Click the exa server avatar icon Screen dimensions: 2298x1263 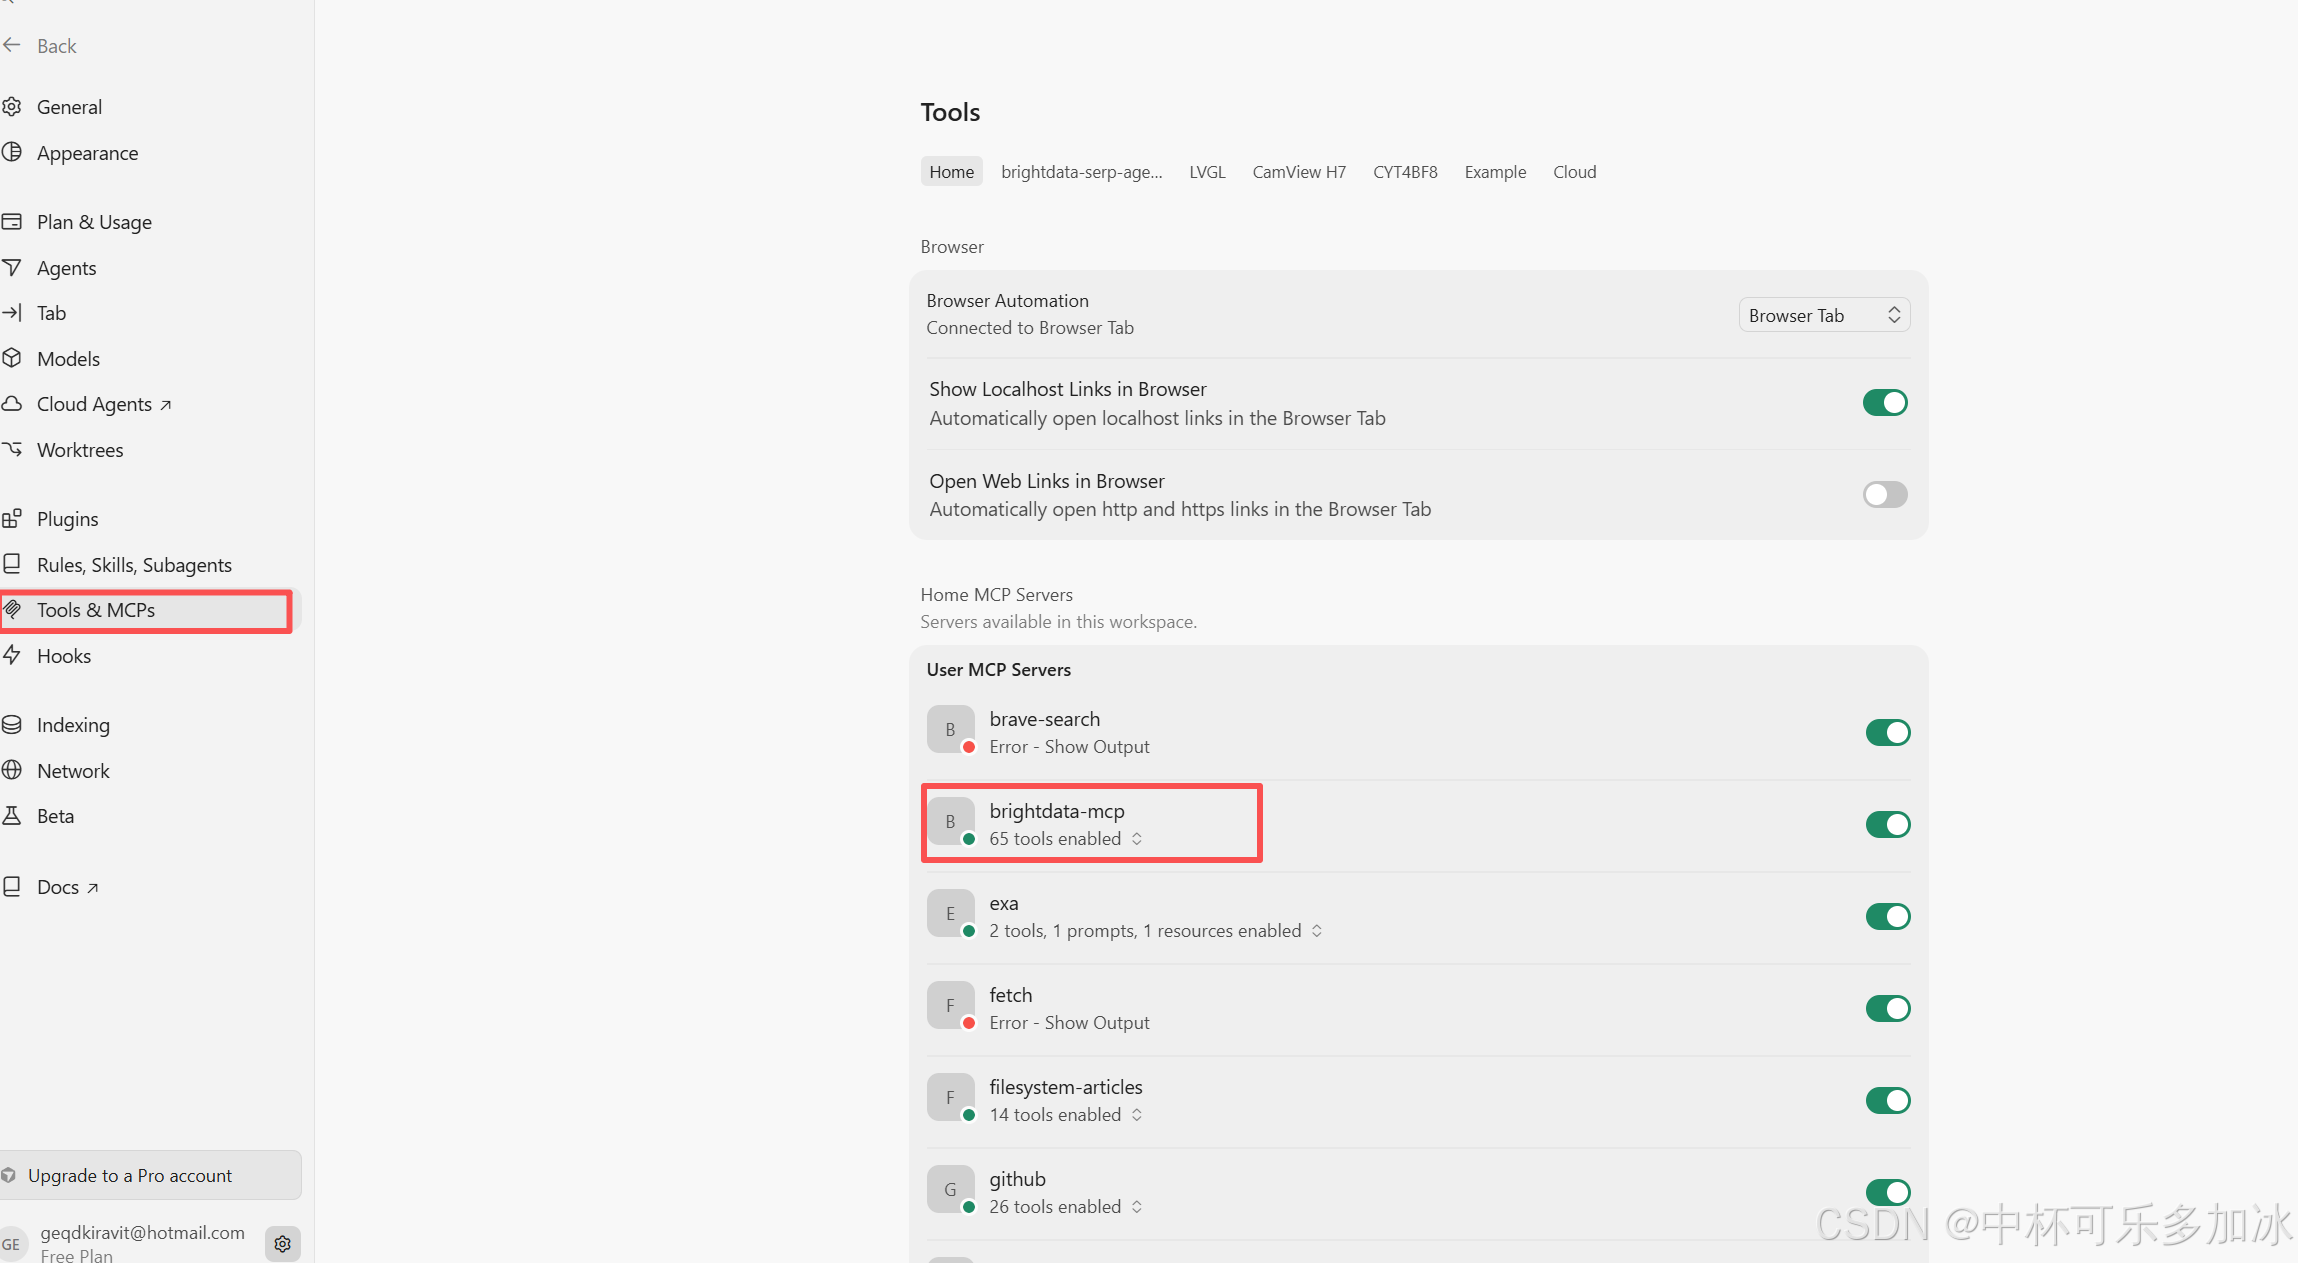point(951,914)
